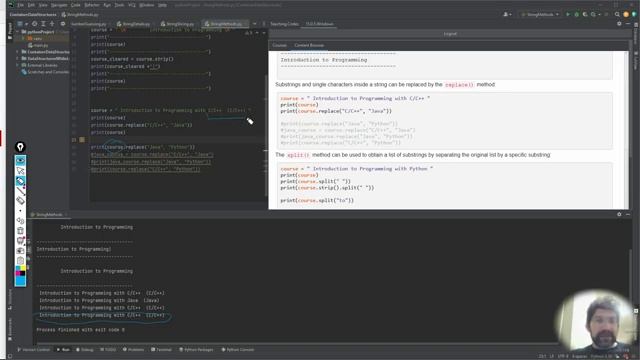Screen dimensions: 640x360
Task: Open the user account icon in top toolbar
Action: click(x=507, y=14)
